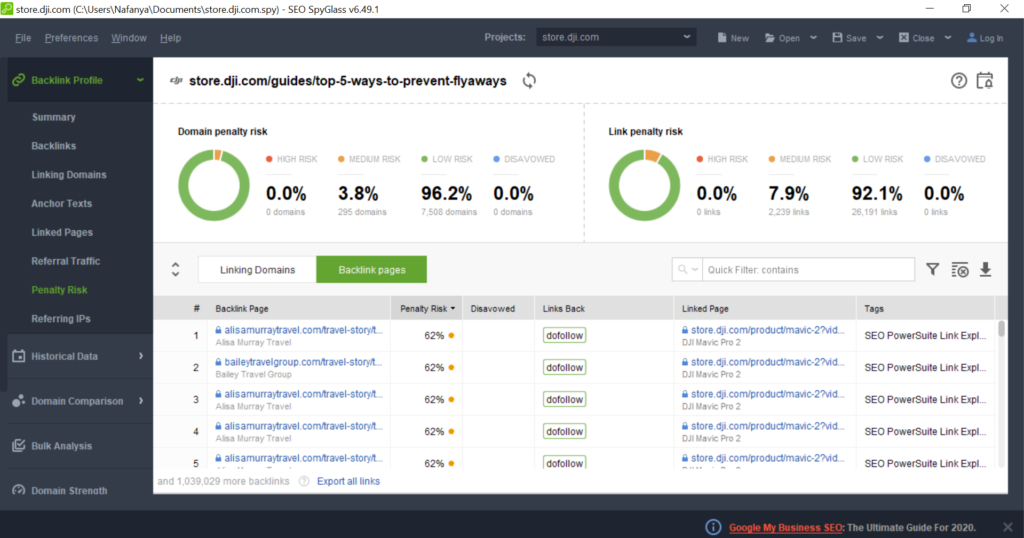Expand the Domain Comparison section chevron
This screenshot has width=1024, height=538.
click(x=140, y=401)
